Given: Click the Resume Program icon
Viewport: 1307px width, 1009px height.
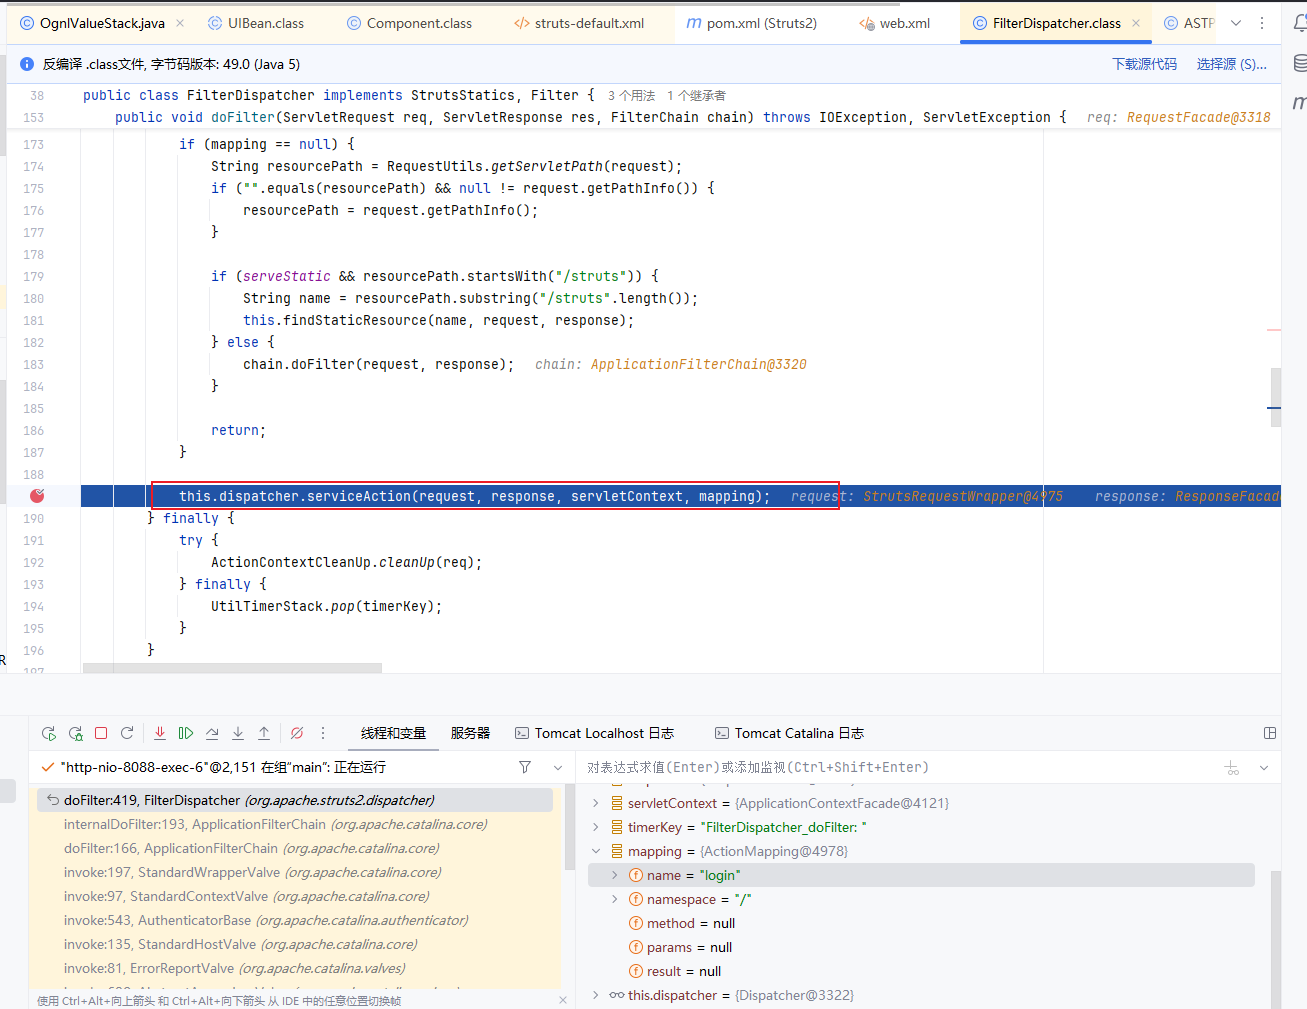Looking at the screenshot, I should pyautogui.click(x=186, y=733).
